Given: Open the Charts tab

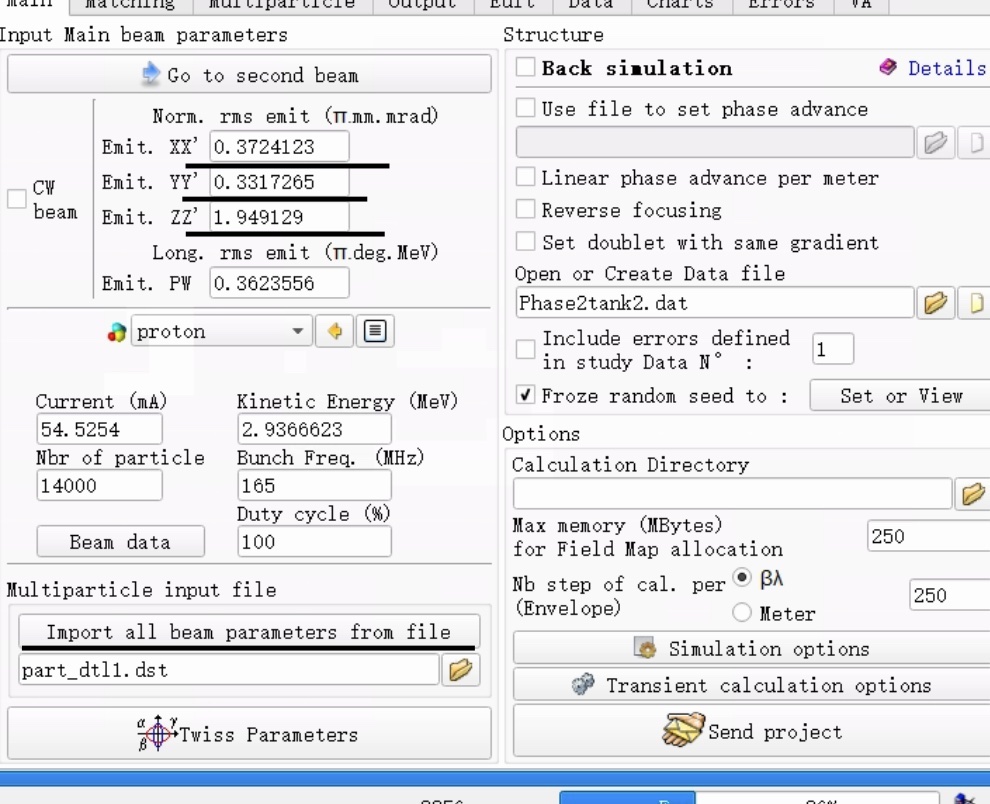Looking at the screenshot, I should pyautogui.click(x=680, y=3).
